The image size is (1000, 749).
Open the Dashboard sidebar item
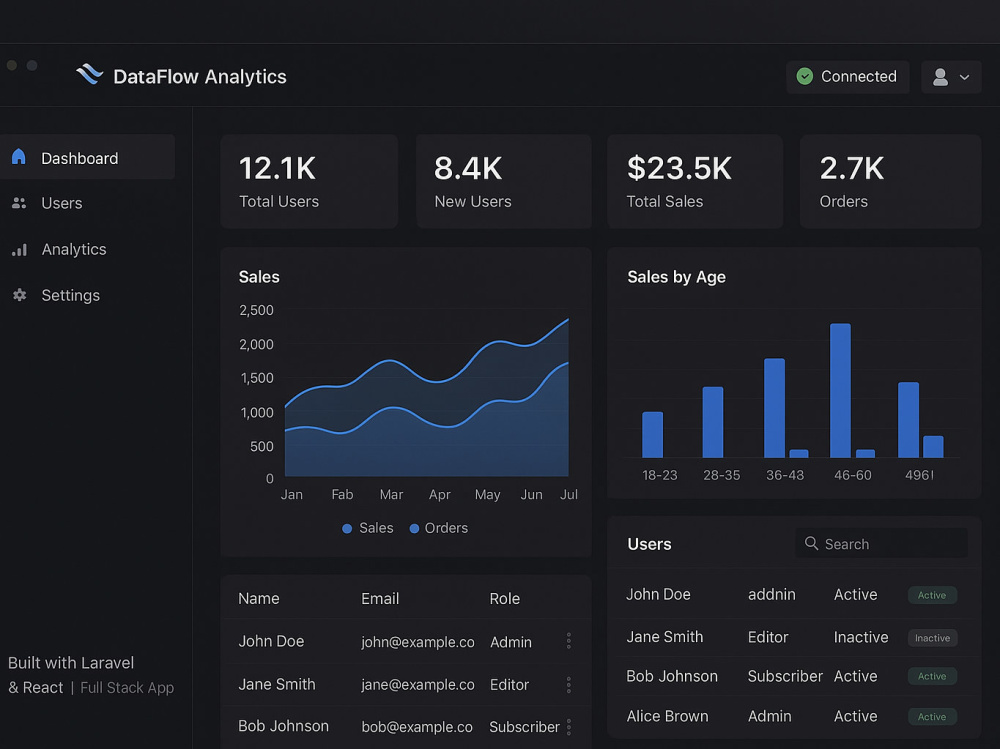87,157
